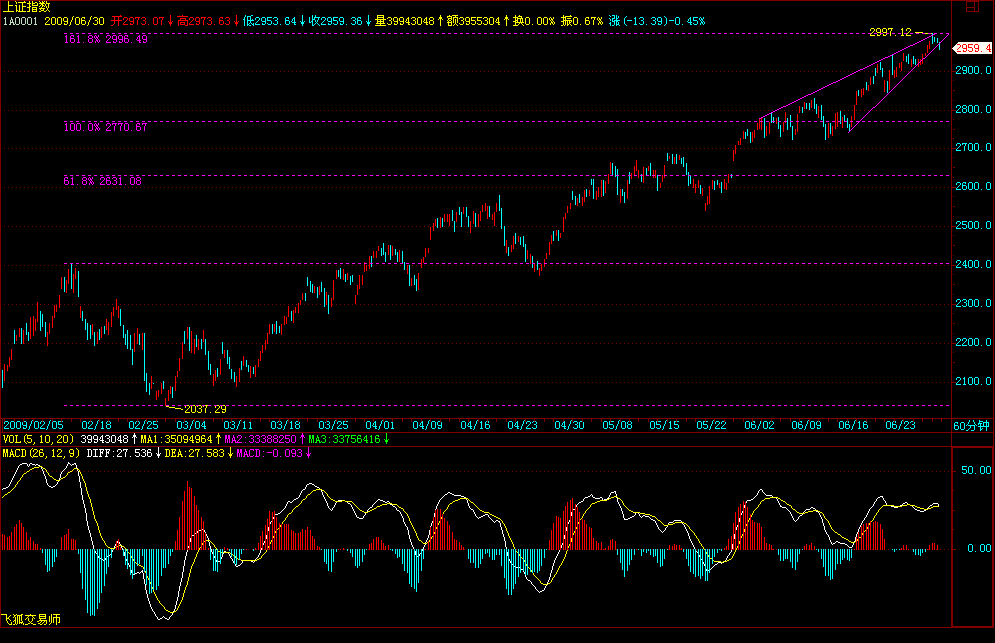Click the close price 收2959.36
The image size is (995, 643).
[x=336, y=21]
